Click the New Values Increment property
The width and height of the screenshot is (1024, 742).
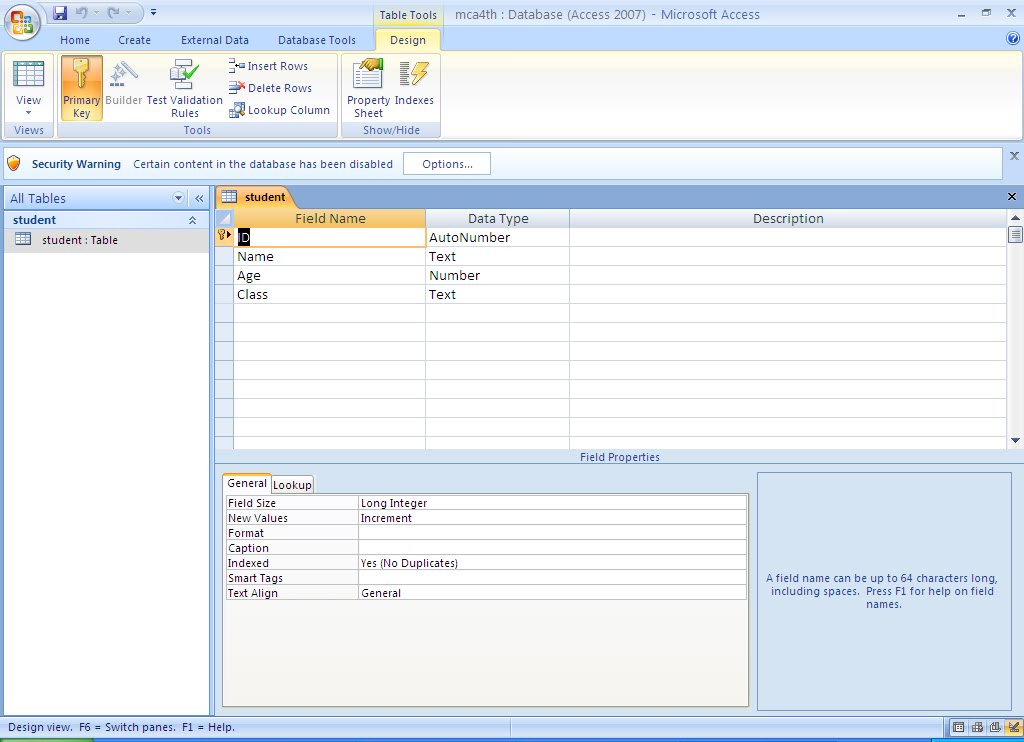click(552, 518)
